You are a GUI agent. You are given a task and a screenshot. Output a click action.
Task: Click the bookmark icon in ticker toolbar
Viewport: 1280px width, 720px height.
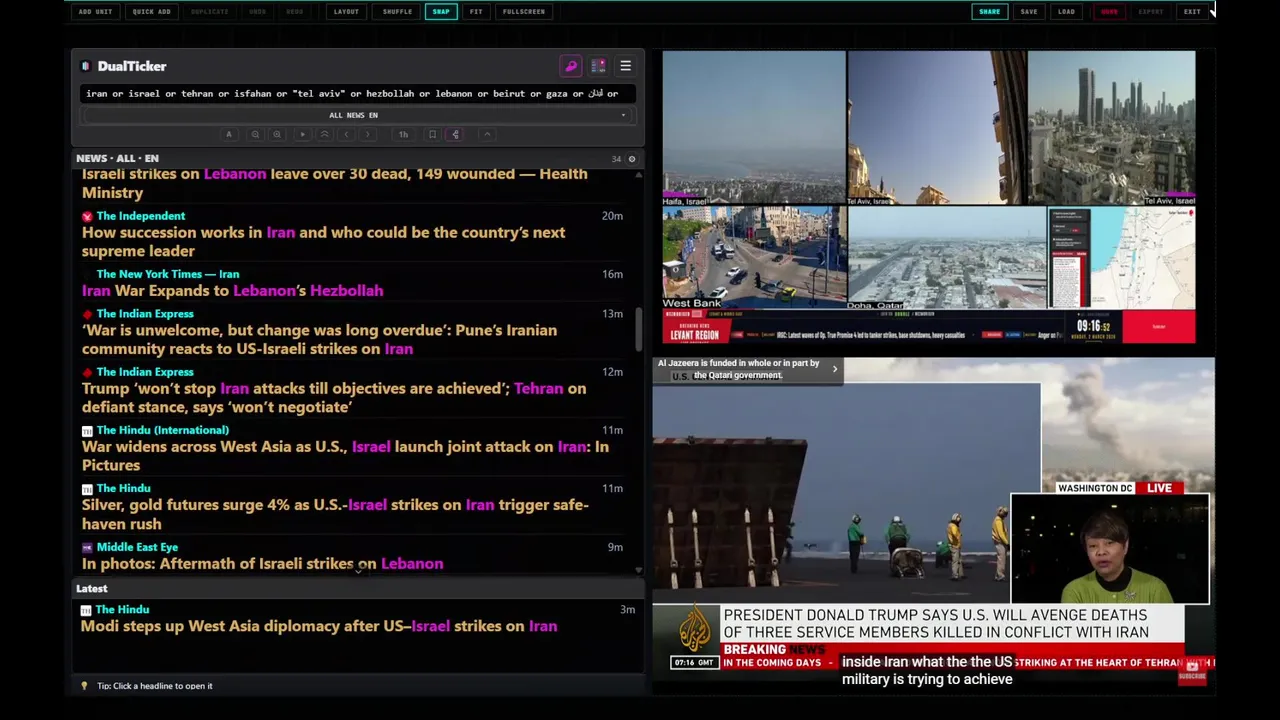point(432,134)
